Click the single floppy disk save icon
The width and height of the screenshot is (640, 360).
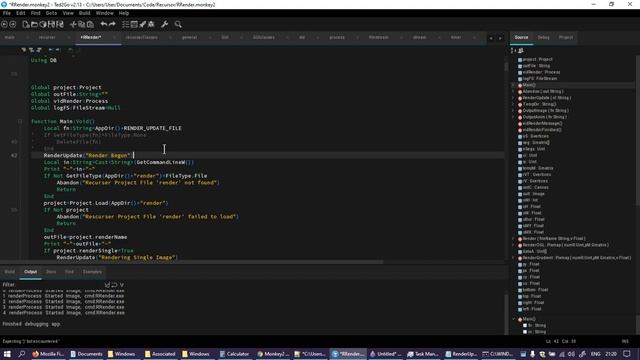[51, 24]
